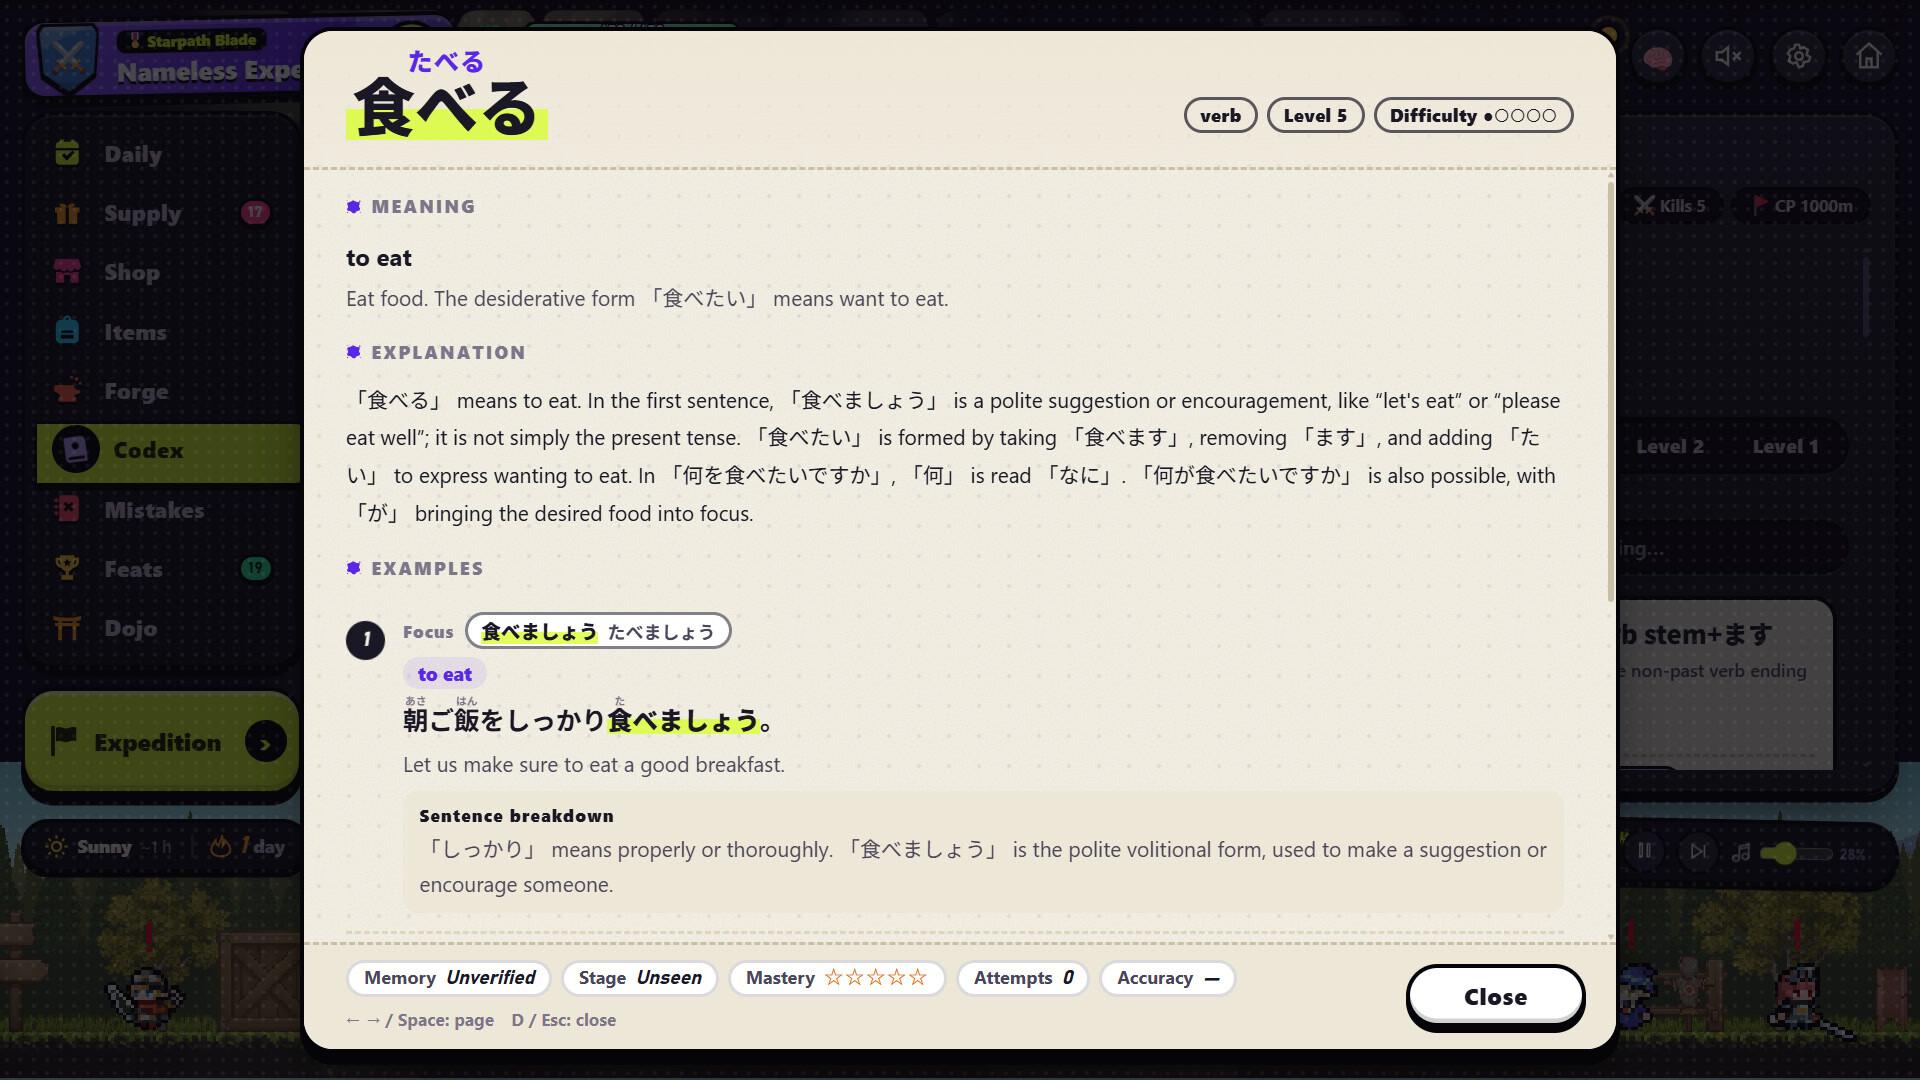This screenshot has height=1080, width=1920.
Task: Start the Expedition button
Action: 162,742
